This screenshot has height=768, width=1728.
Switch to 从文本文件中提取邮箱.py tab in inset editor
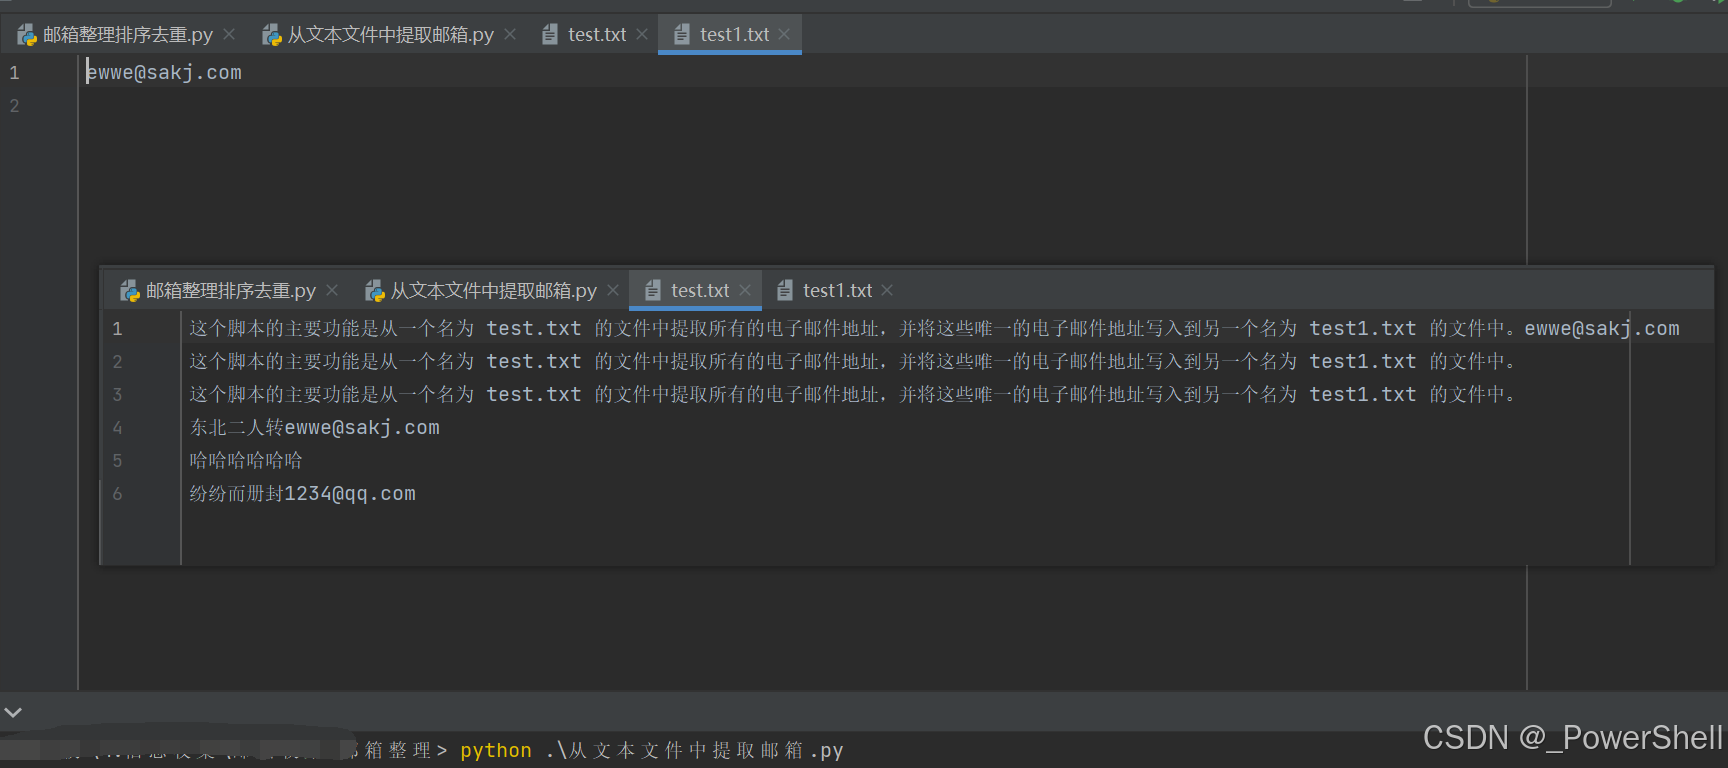pyautogui.click(x=494, y=291)
